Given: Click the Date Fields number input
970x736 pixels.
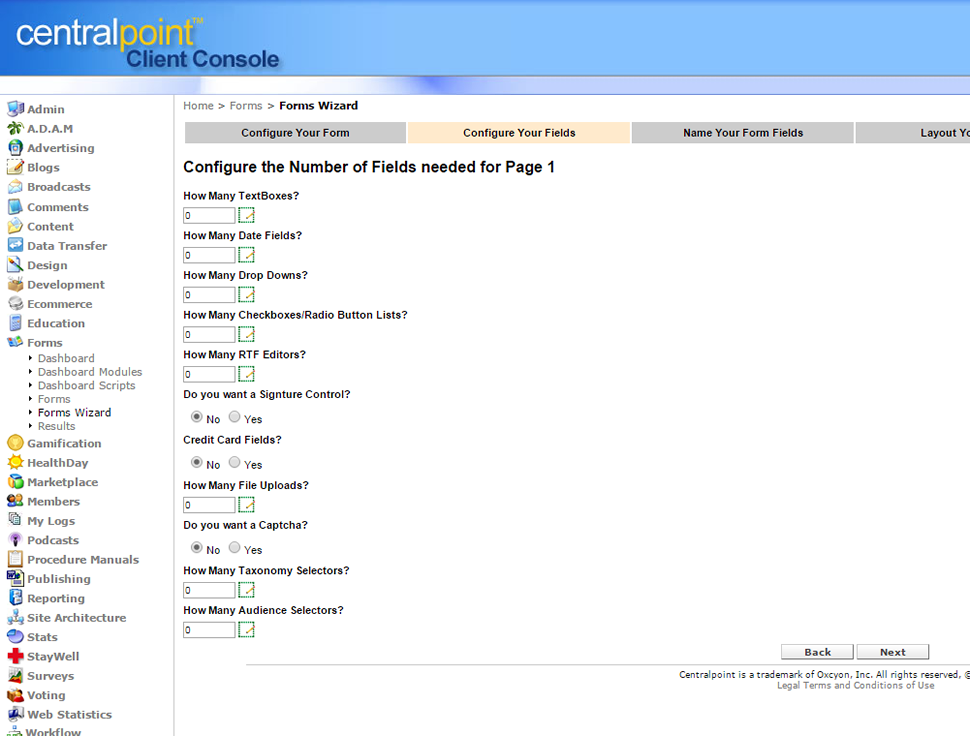Looking at the screenshot, I should 209,255.
